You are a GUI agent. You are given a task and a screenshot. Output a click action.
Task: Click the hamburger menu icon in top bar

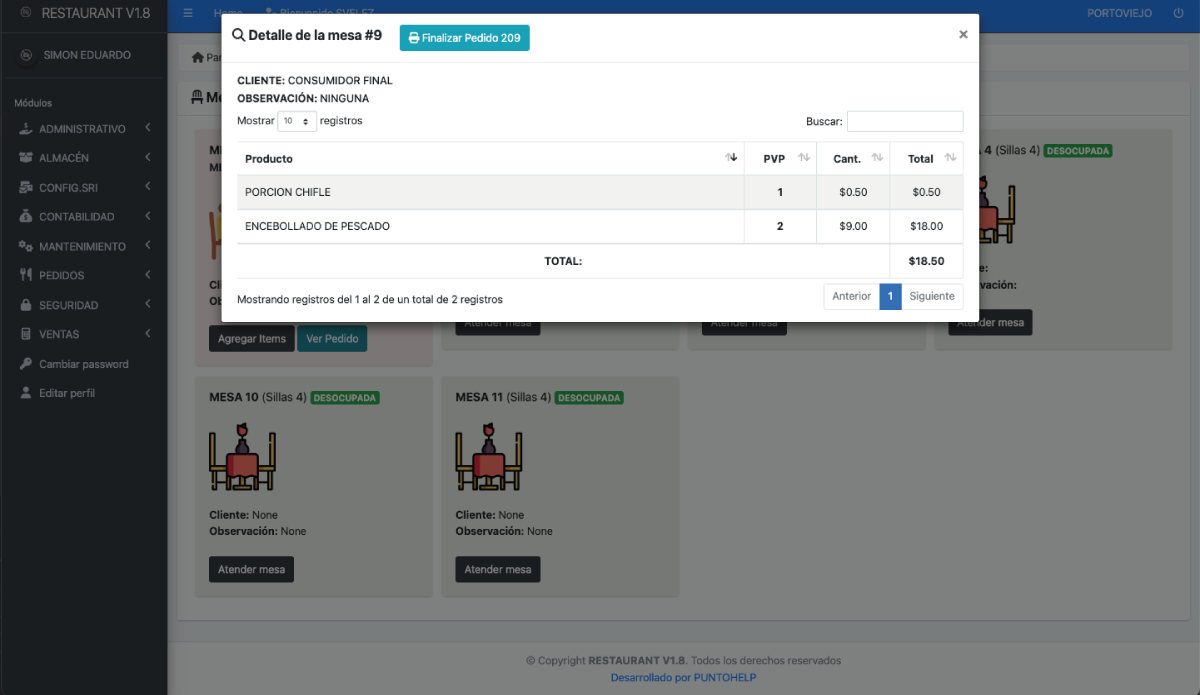188,13
